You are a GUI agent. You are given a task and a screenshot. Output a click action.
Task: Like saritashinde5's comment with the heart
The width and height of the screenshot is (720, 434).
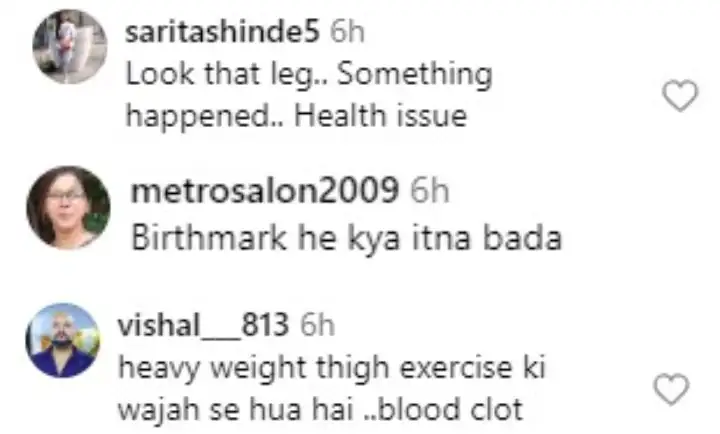pos(680,96)
